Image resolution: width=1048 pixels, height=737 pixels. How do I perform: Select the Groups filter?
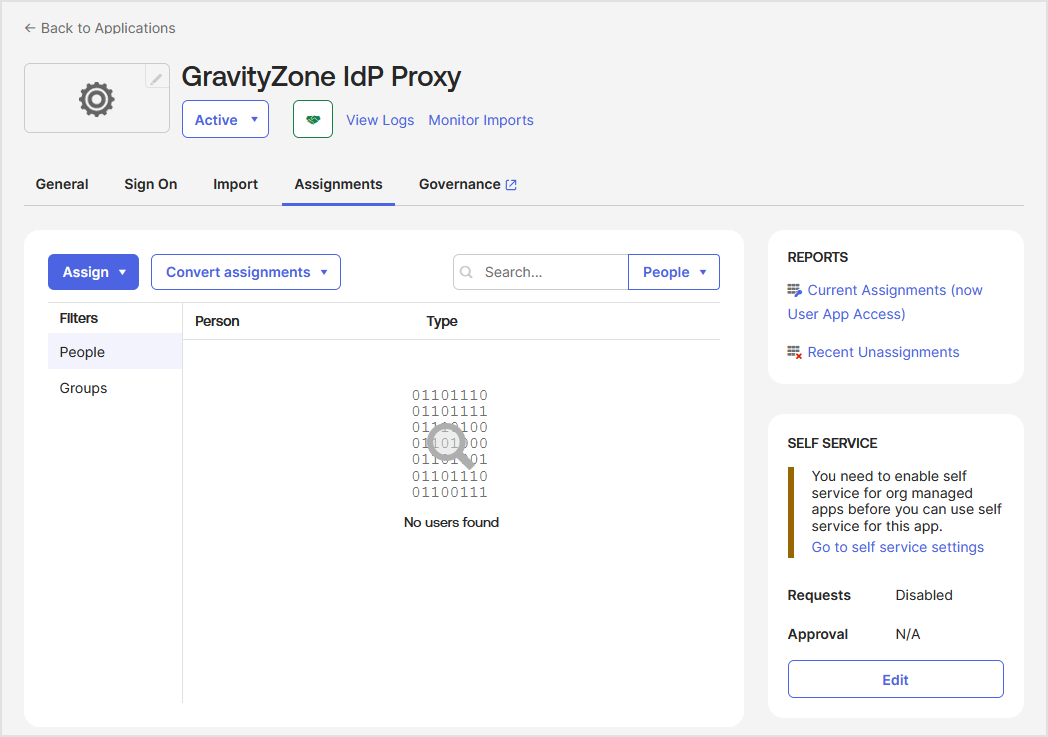pyautogui.click(x=115, y=388)
